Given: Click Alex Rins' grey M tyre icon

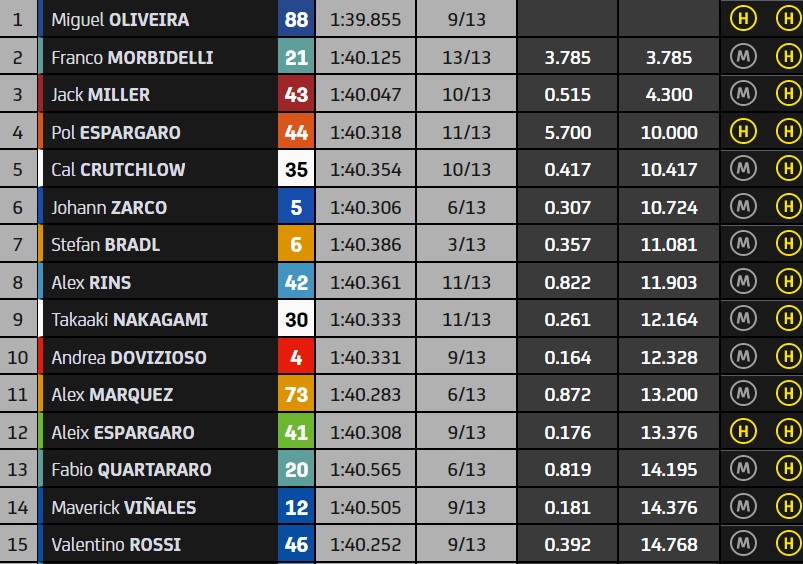Looking at the screenshot, I should (743, 281).
